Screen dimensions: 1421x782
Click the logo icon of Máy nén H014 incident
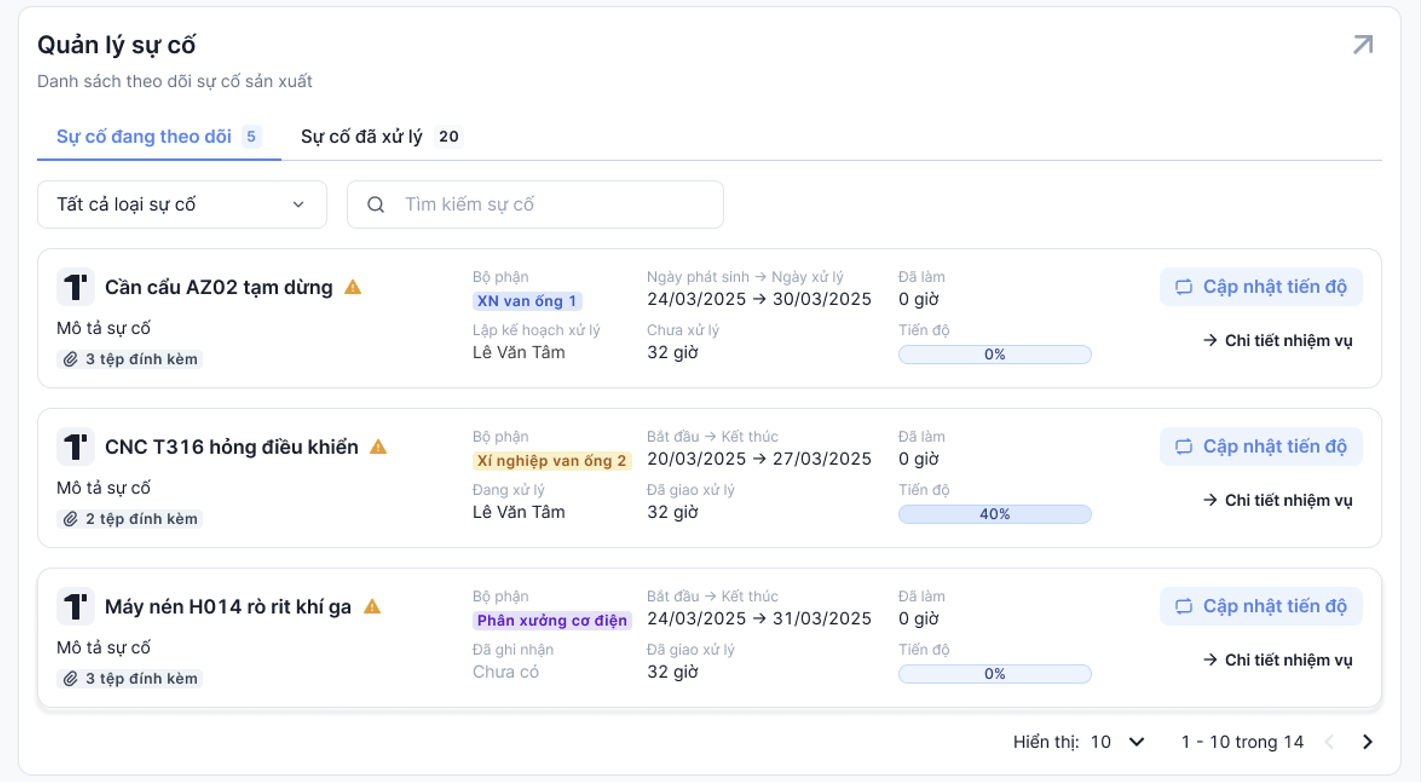click(75, 607)
